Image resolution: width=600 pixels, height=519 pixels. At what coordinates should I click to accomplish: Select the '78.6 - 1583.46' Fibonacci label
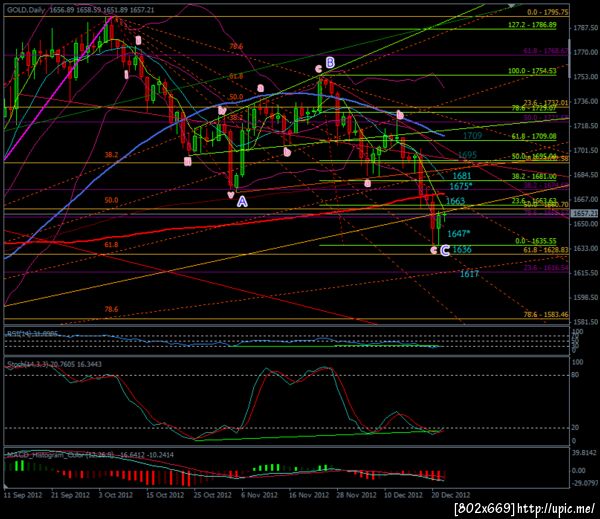[546, 315]
